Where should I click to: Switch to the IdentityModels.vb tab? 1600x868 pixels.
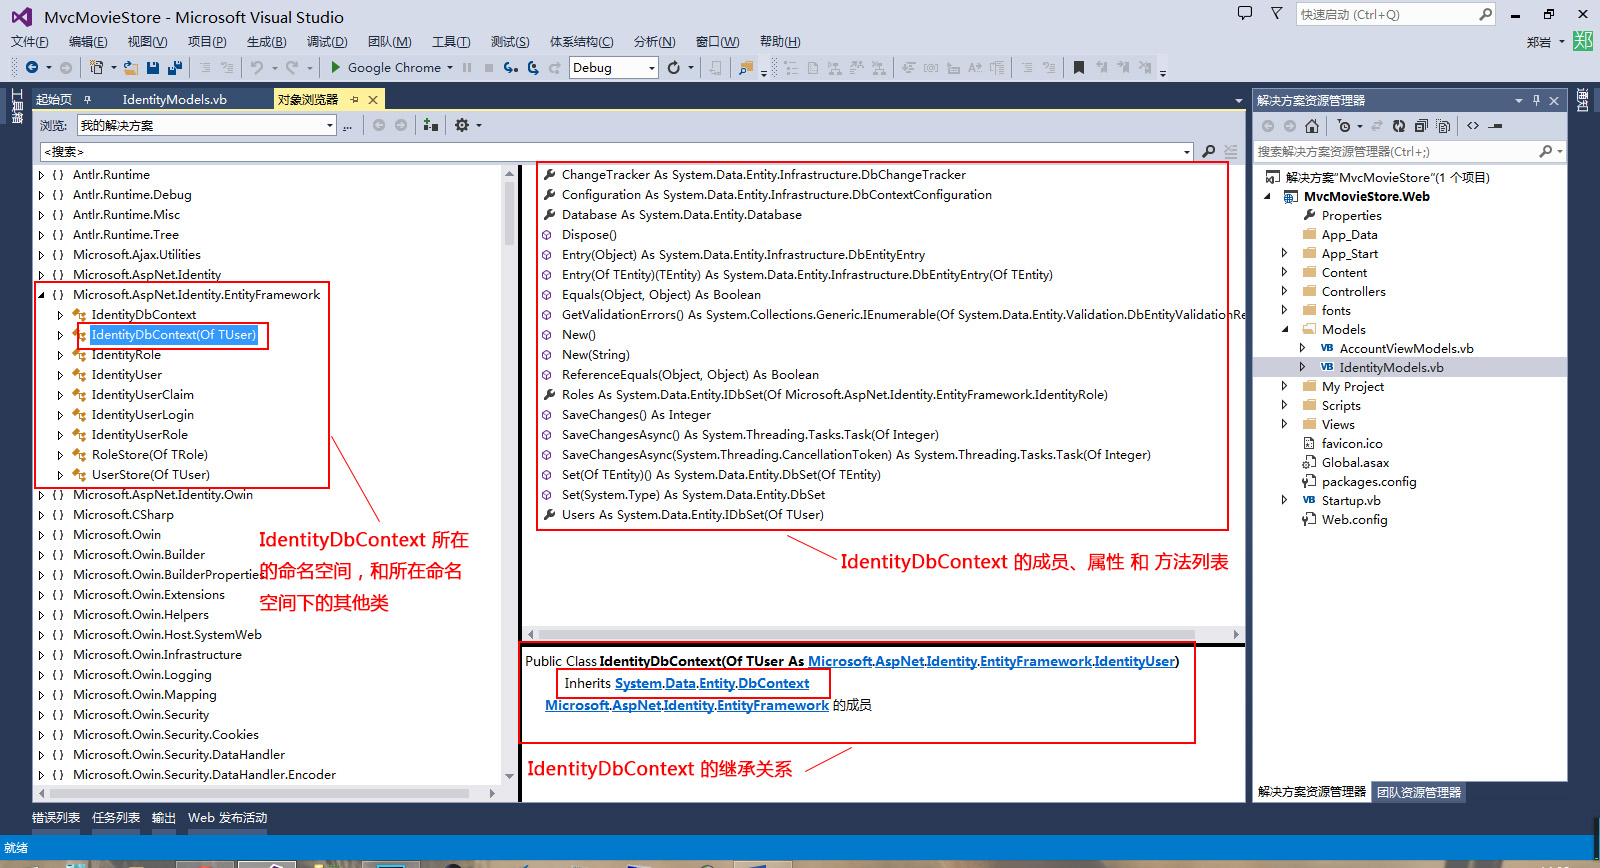[x=174, y=99]
